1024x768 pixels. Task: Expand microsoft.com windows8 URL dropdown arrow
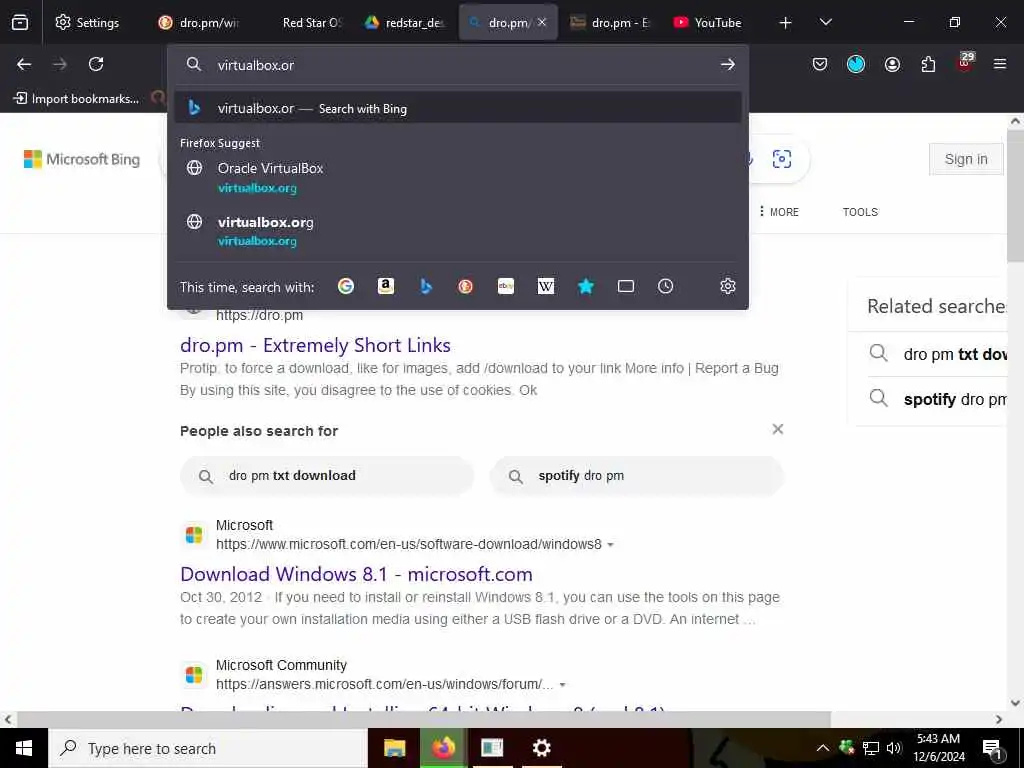coord(610,545)
